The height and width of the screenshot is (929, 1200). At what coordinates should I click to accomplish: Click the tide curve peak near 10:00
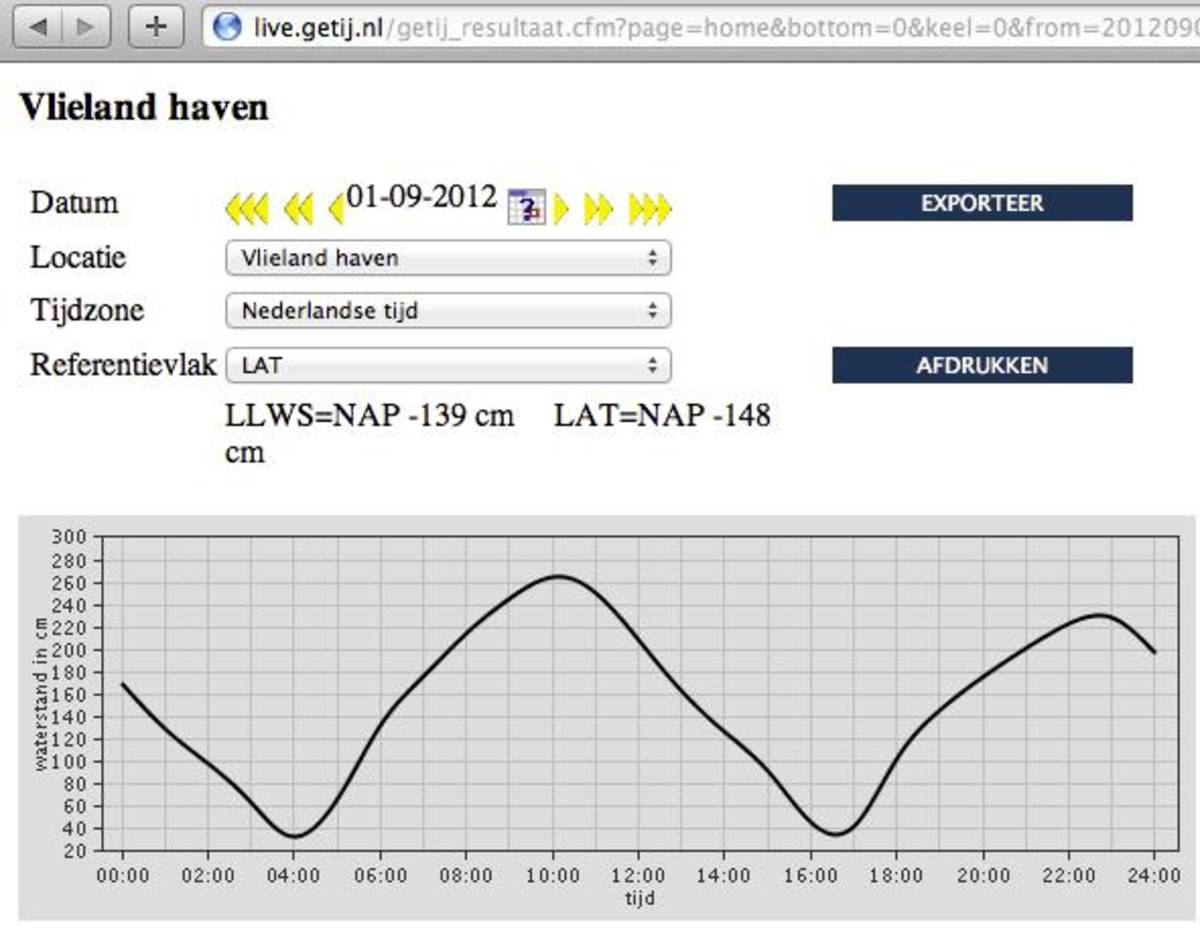557,576
